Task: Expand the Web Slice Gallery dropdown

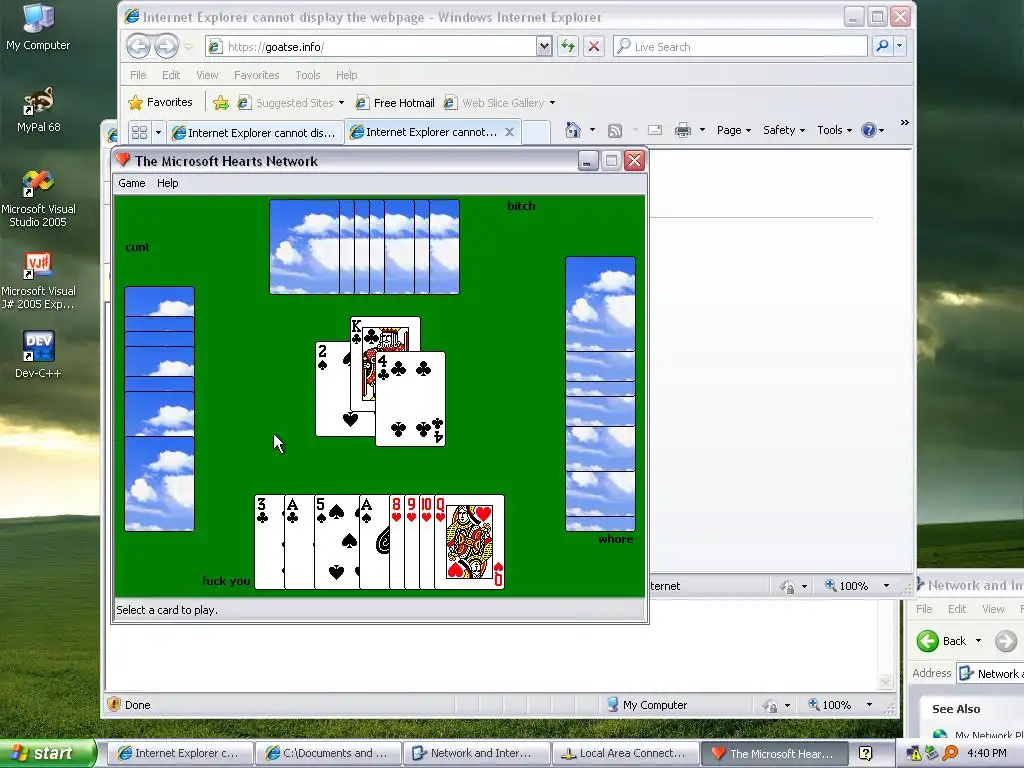Action: point(552,103)
